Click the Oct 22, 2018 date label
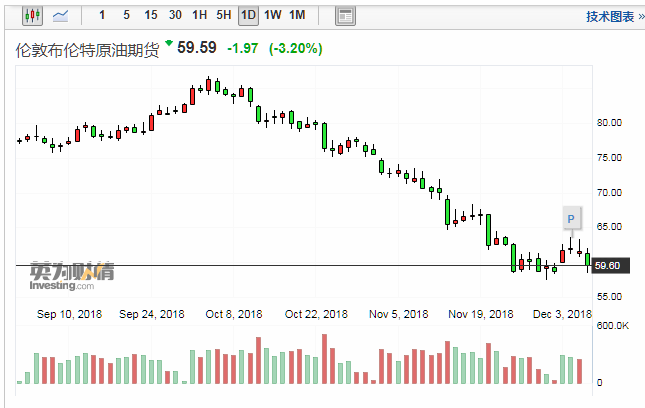The image size is (645, 408). [x=316, y=314]
